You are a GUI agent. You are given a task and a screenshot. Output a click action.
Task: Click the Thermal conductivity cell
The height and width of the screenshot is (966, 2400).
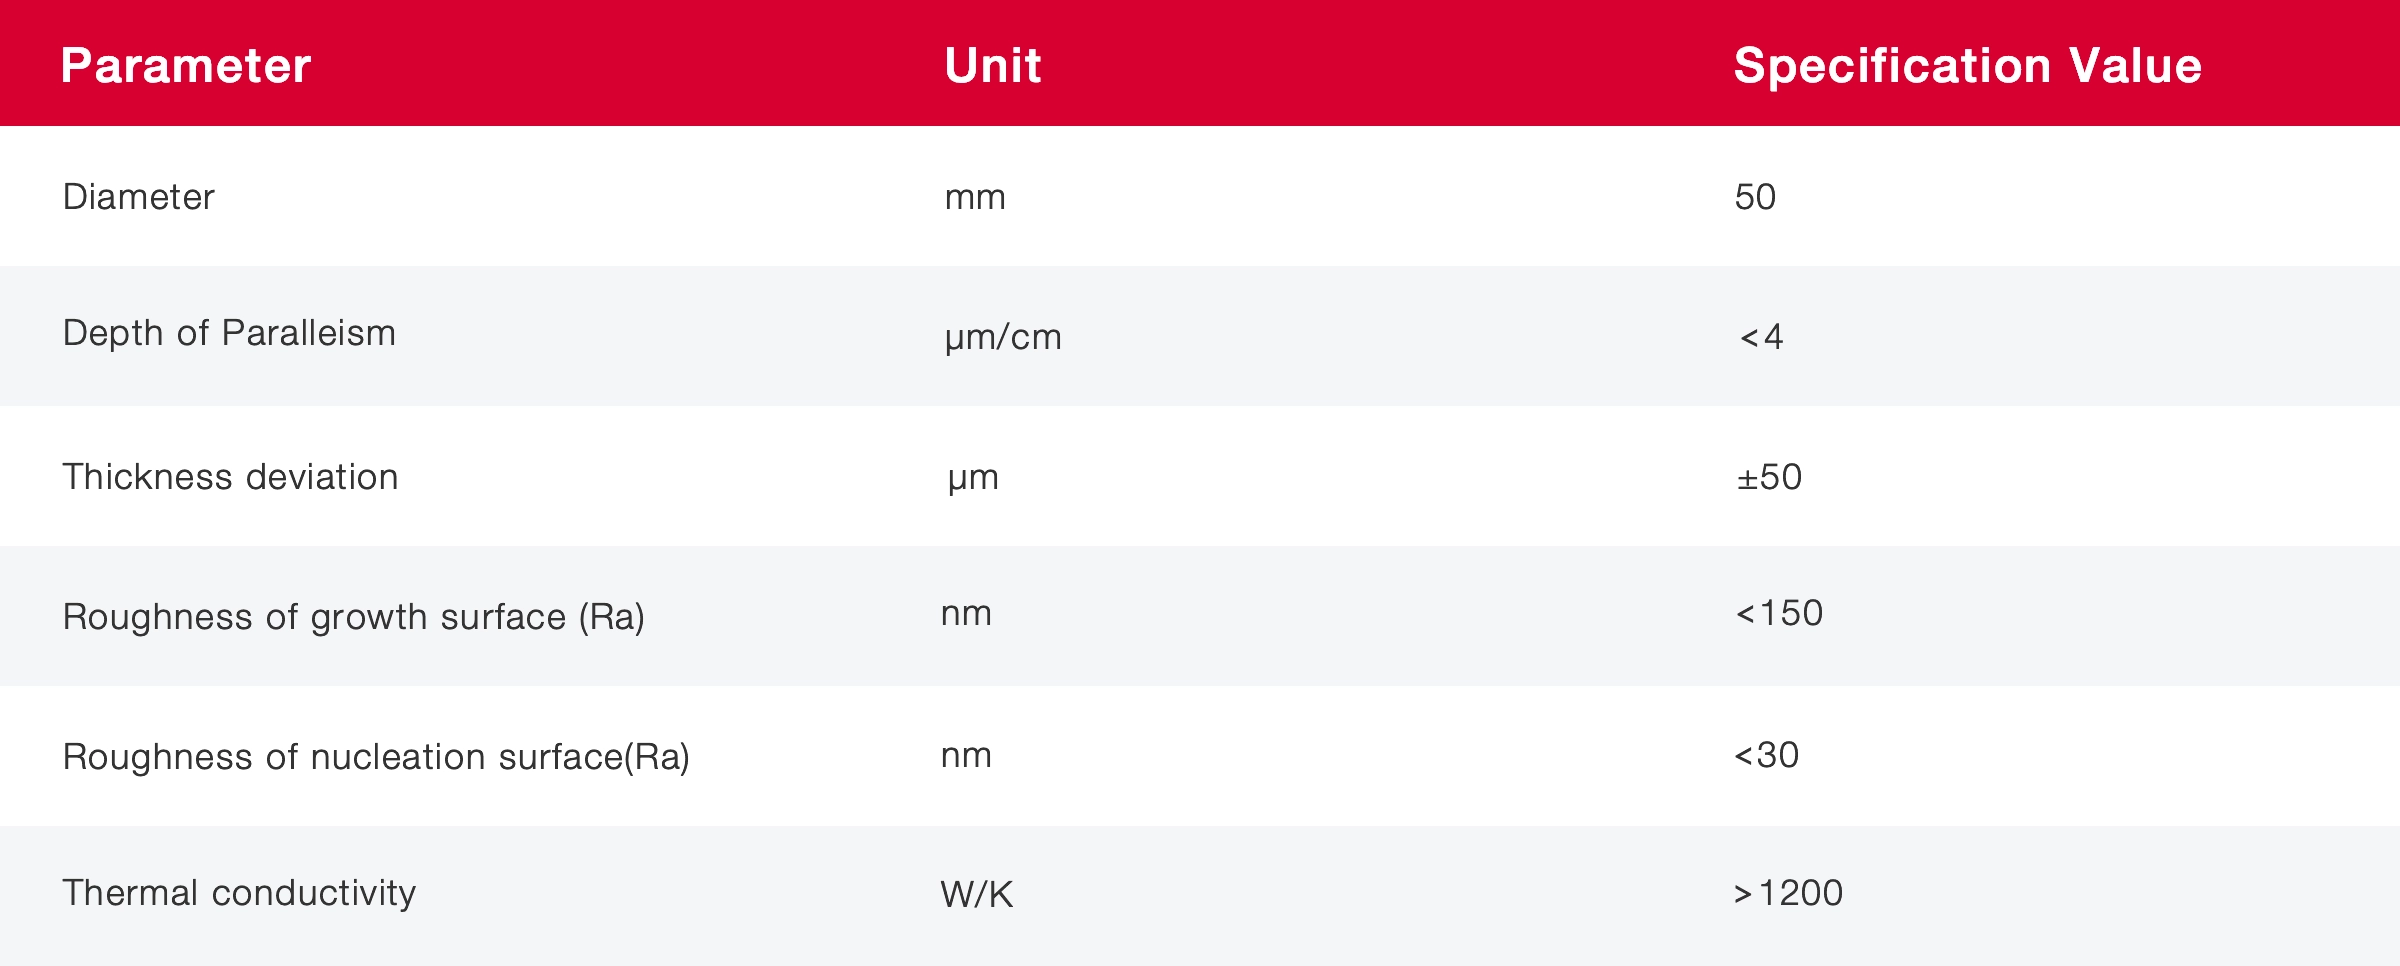(239, 893)
